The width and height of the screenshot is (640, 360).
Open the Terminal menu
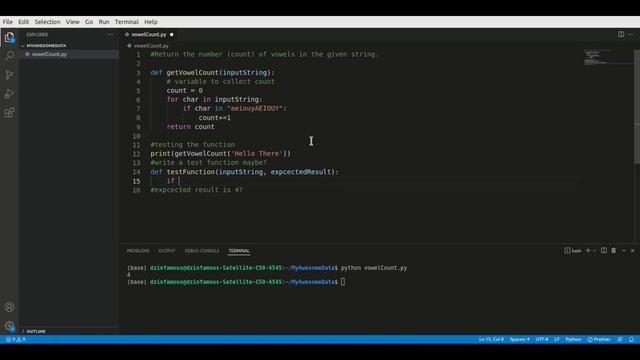(127, 22)
